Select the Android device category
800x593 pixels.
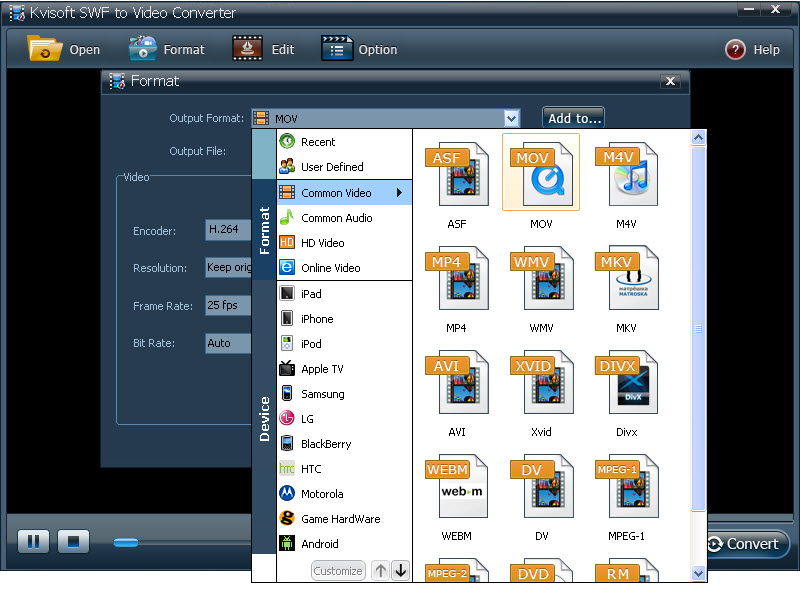(344, 544)
